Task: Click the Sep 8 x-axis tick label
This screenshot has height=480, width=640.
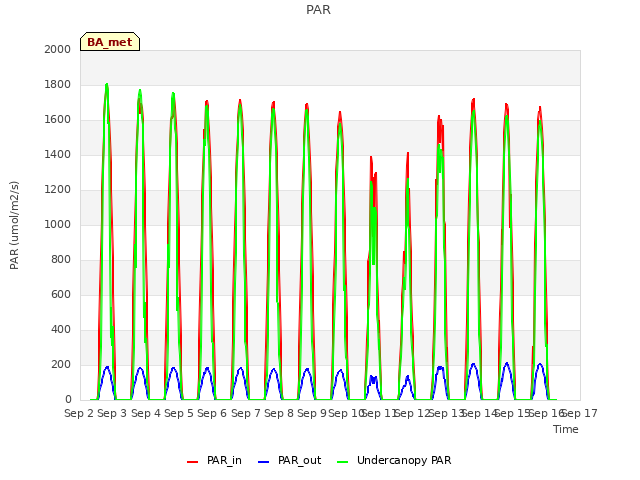Action: point(279,413)
